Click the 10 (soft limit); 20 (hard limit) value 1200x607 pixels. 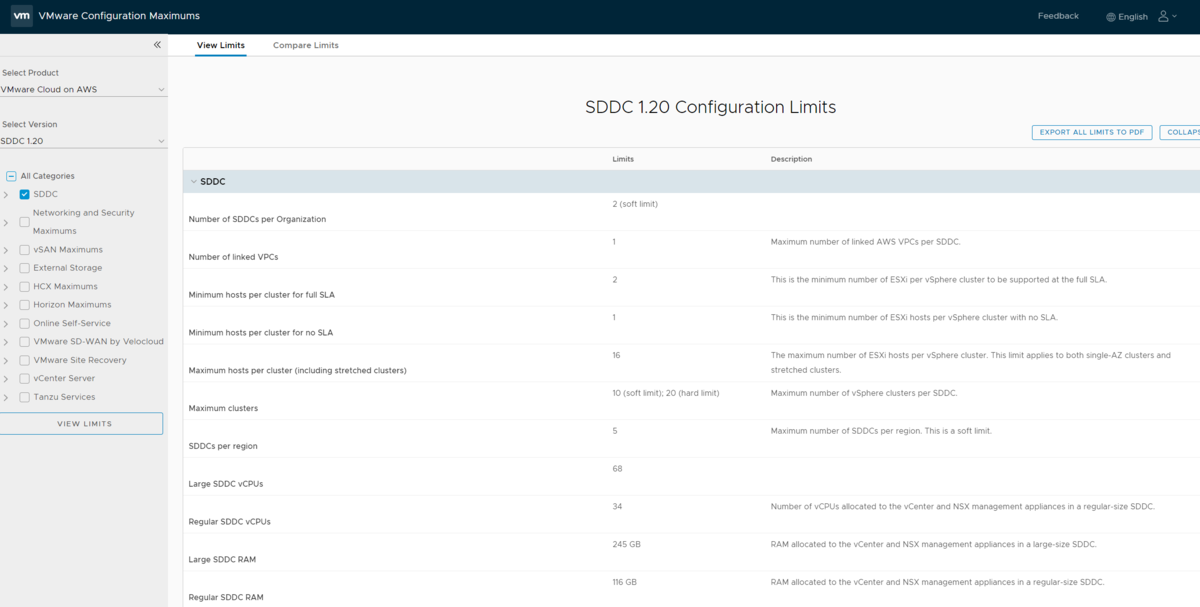point(665,393)
